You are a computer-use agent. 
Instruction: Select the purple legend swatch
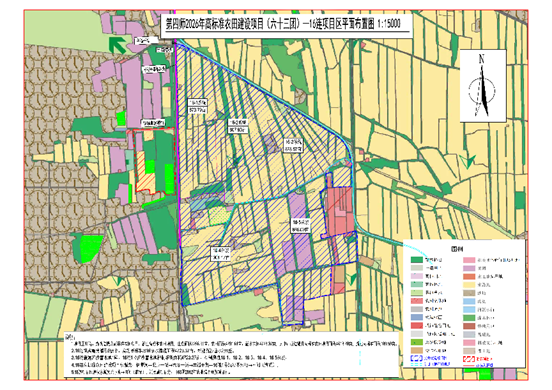(x=469, y=268)
